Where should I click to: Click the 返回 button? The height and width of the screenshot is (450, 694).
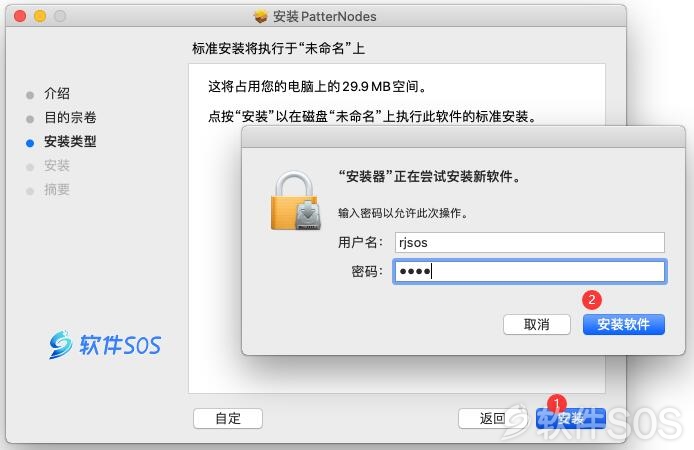pos(492,418)
